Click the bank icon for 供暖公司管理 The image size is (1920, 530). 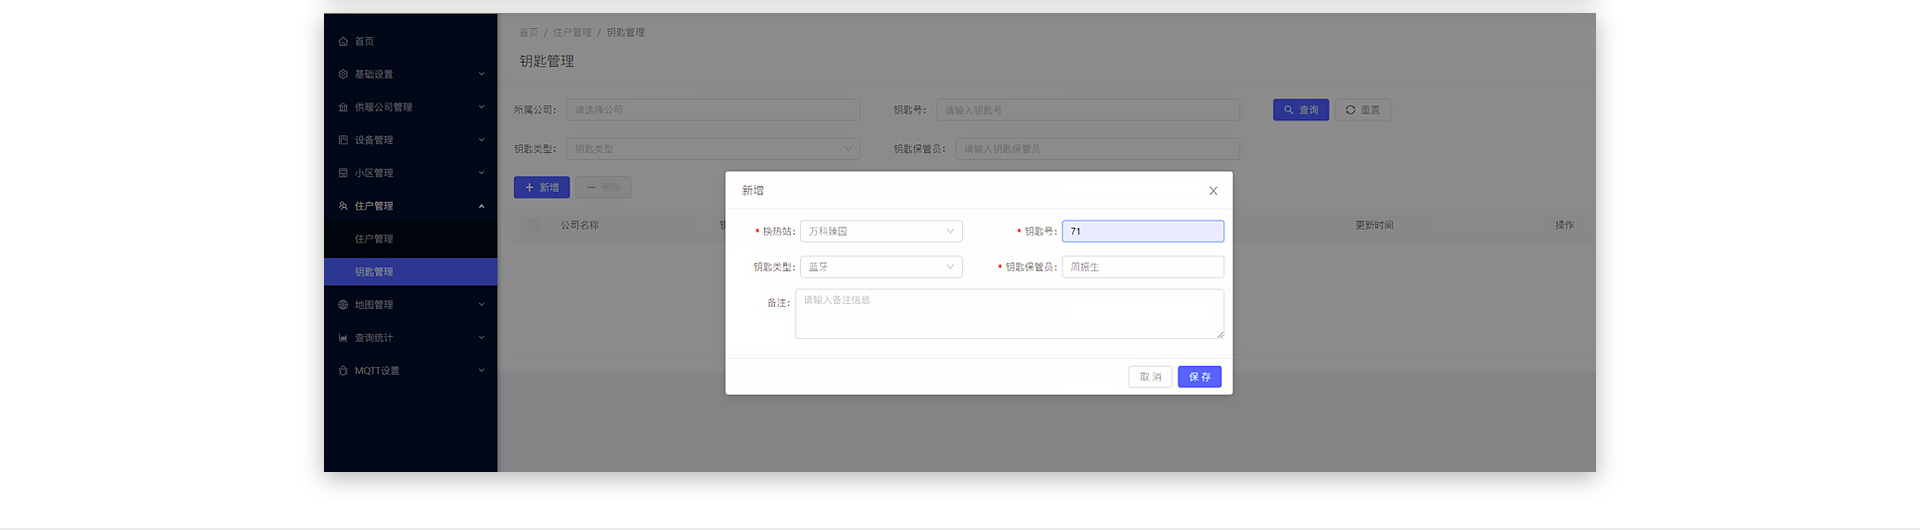[343, 107]
